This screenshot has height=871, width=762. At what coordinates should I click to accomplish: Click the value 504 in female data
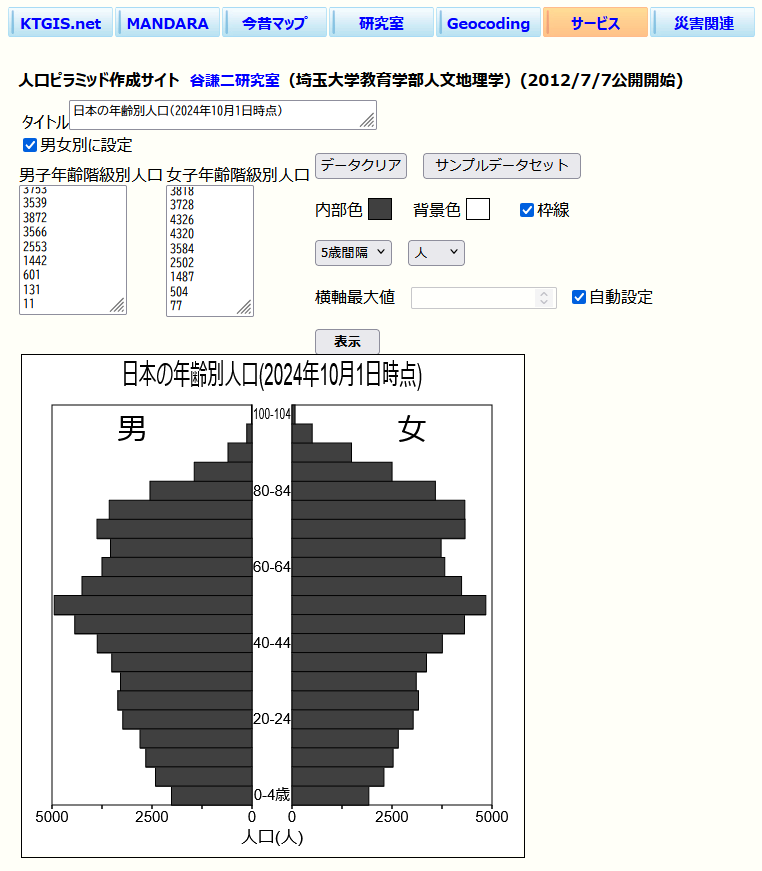click(x=179, y=292)
